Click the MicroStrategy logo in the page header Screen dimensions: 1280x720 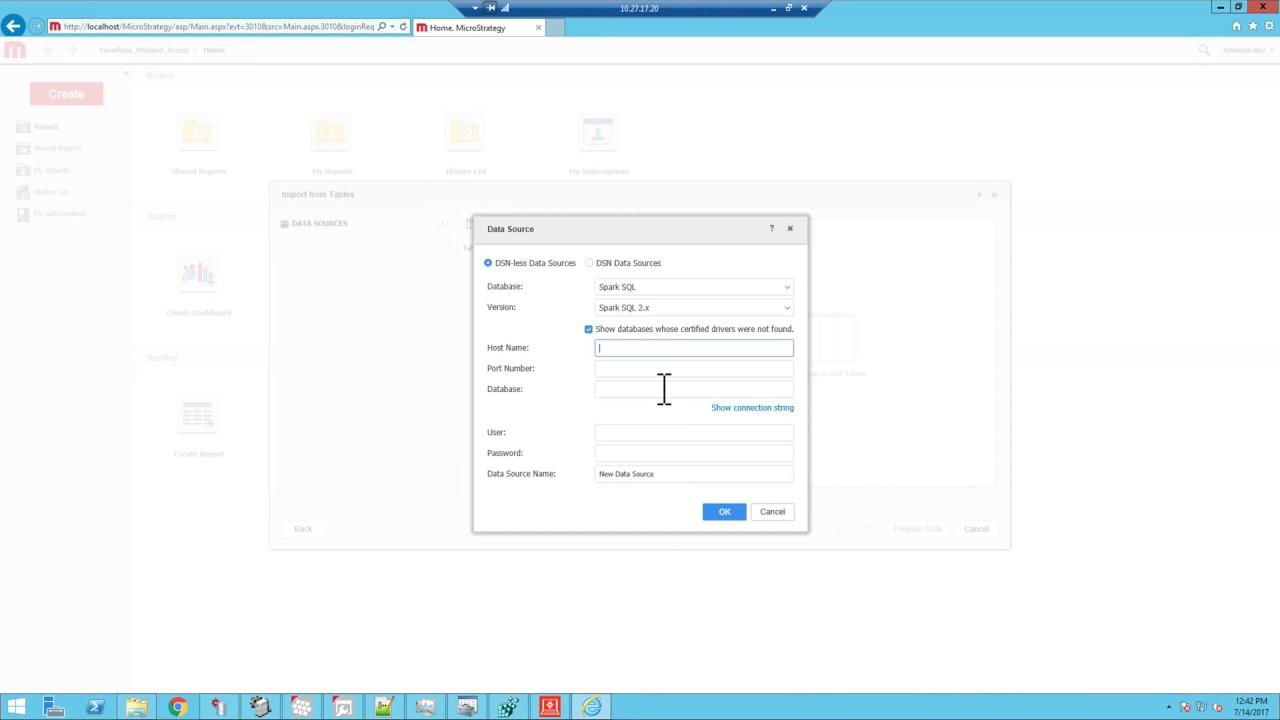pos(14,50)
